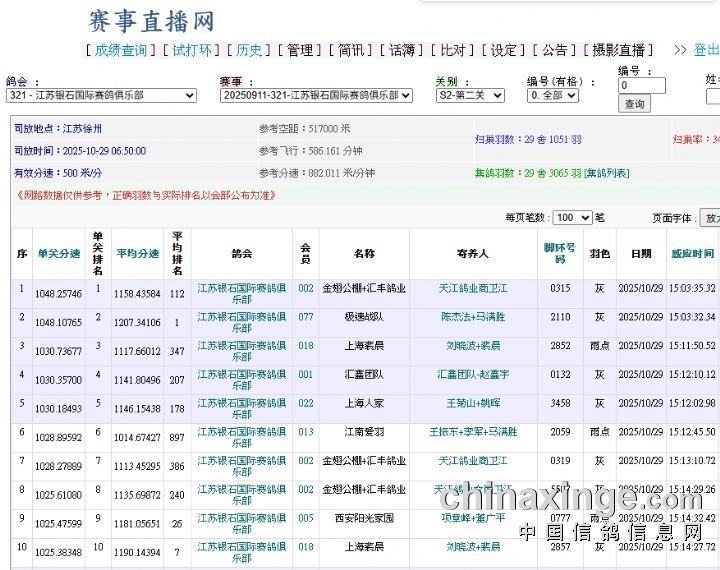The width and height of the screenshot is (720, 570).
Task: Sort by 单关分速 column header
Action: (x=58, y=254)
